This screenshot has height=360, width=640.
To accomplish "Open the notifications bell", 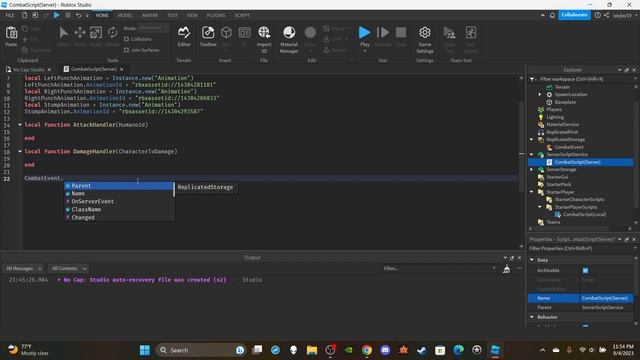I will pos(552,15).
